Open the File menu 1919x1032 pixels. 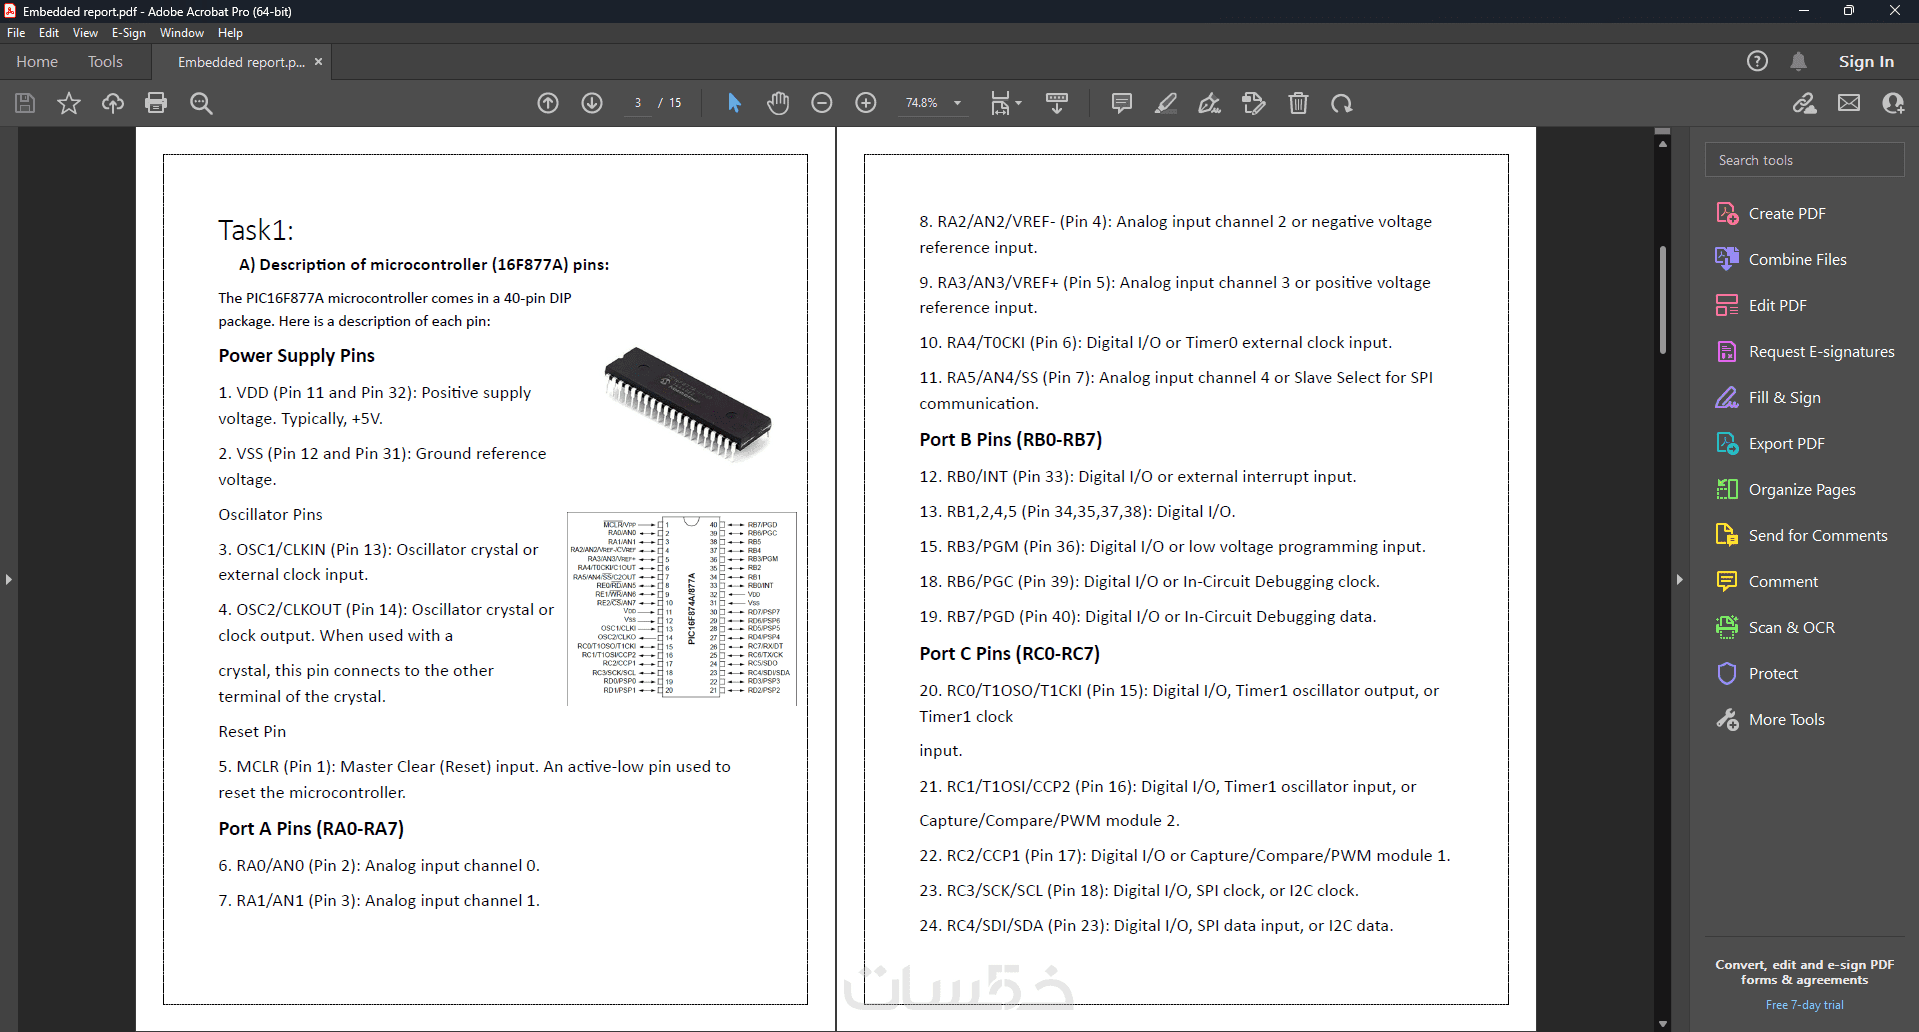click(x=16, y=33)
